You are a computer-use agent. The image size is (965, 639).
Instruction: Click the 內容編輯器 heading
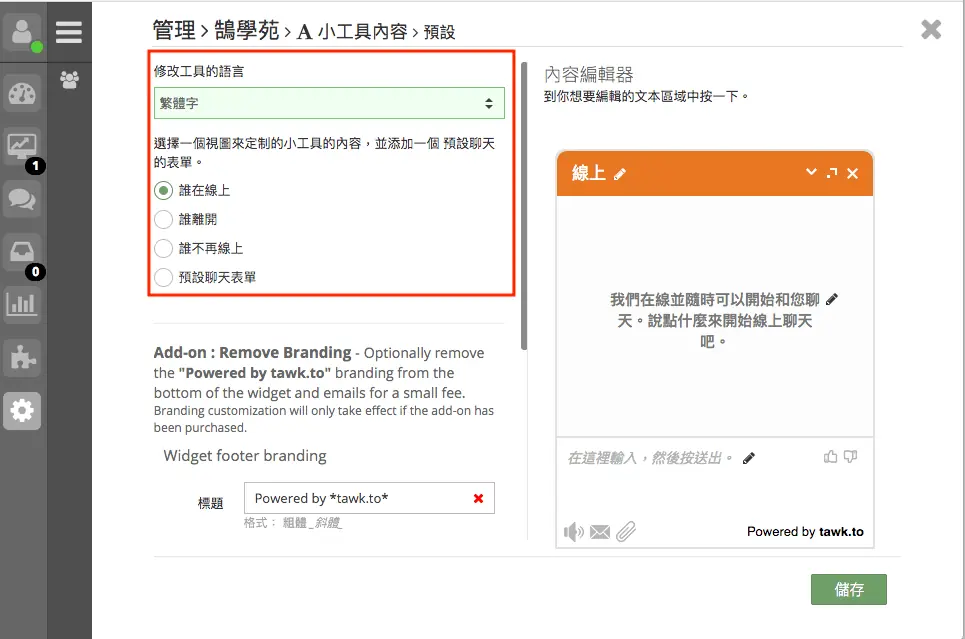click(589, 74)
